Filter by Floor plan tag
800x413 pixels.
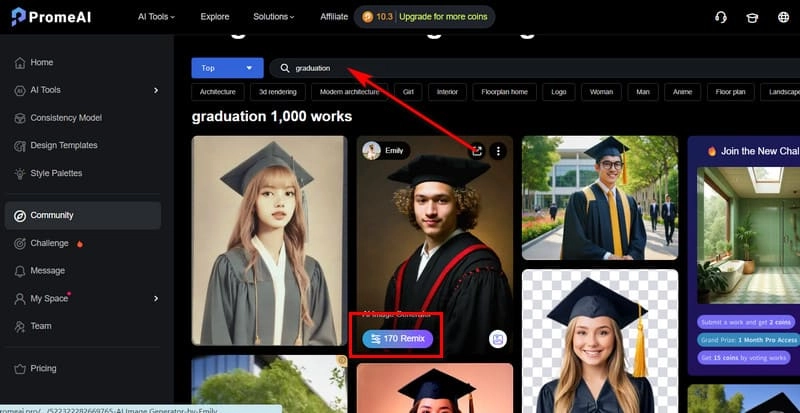(x=731, y=92)
